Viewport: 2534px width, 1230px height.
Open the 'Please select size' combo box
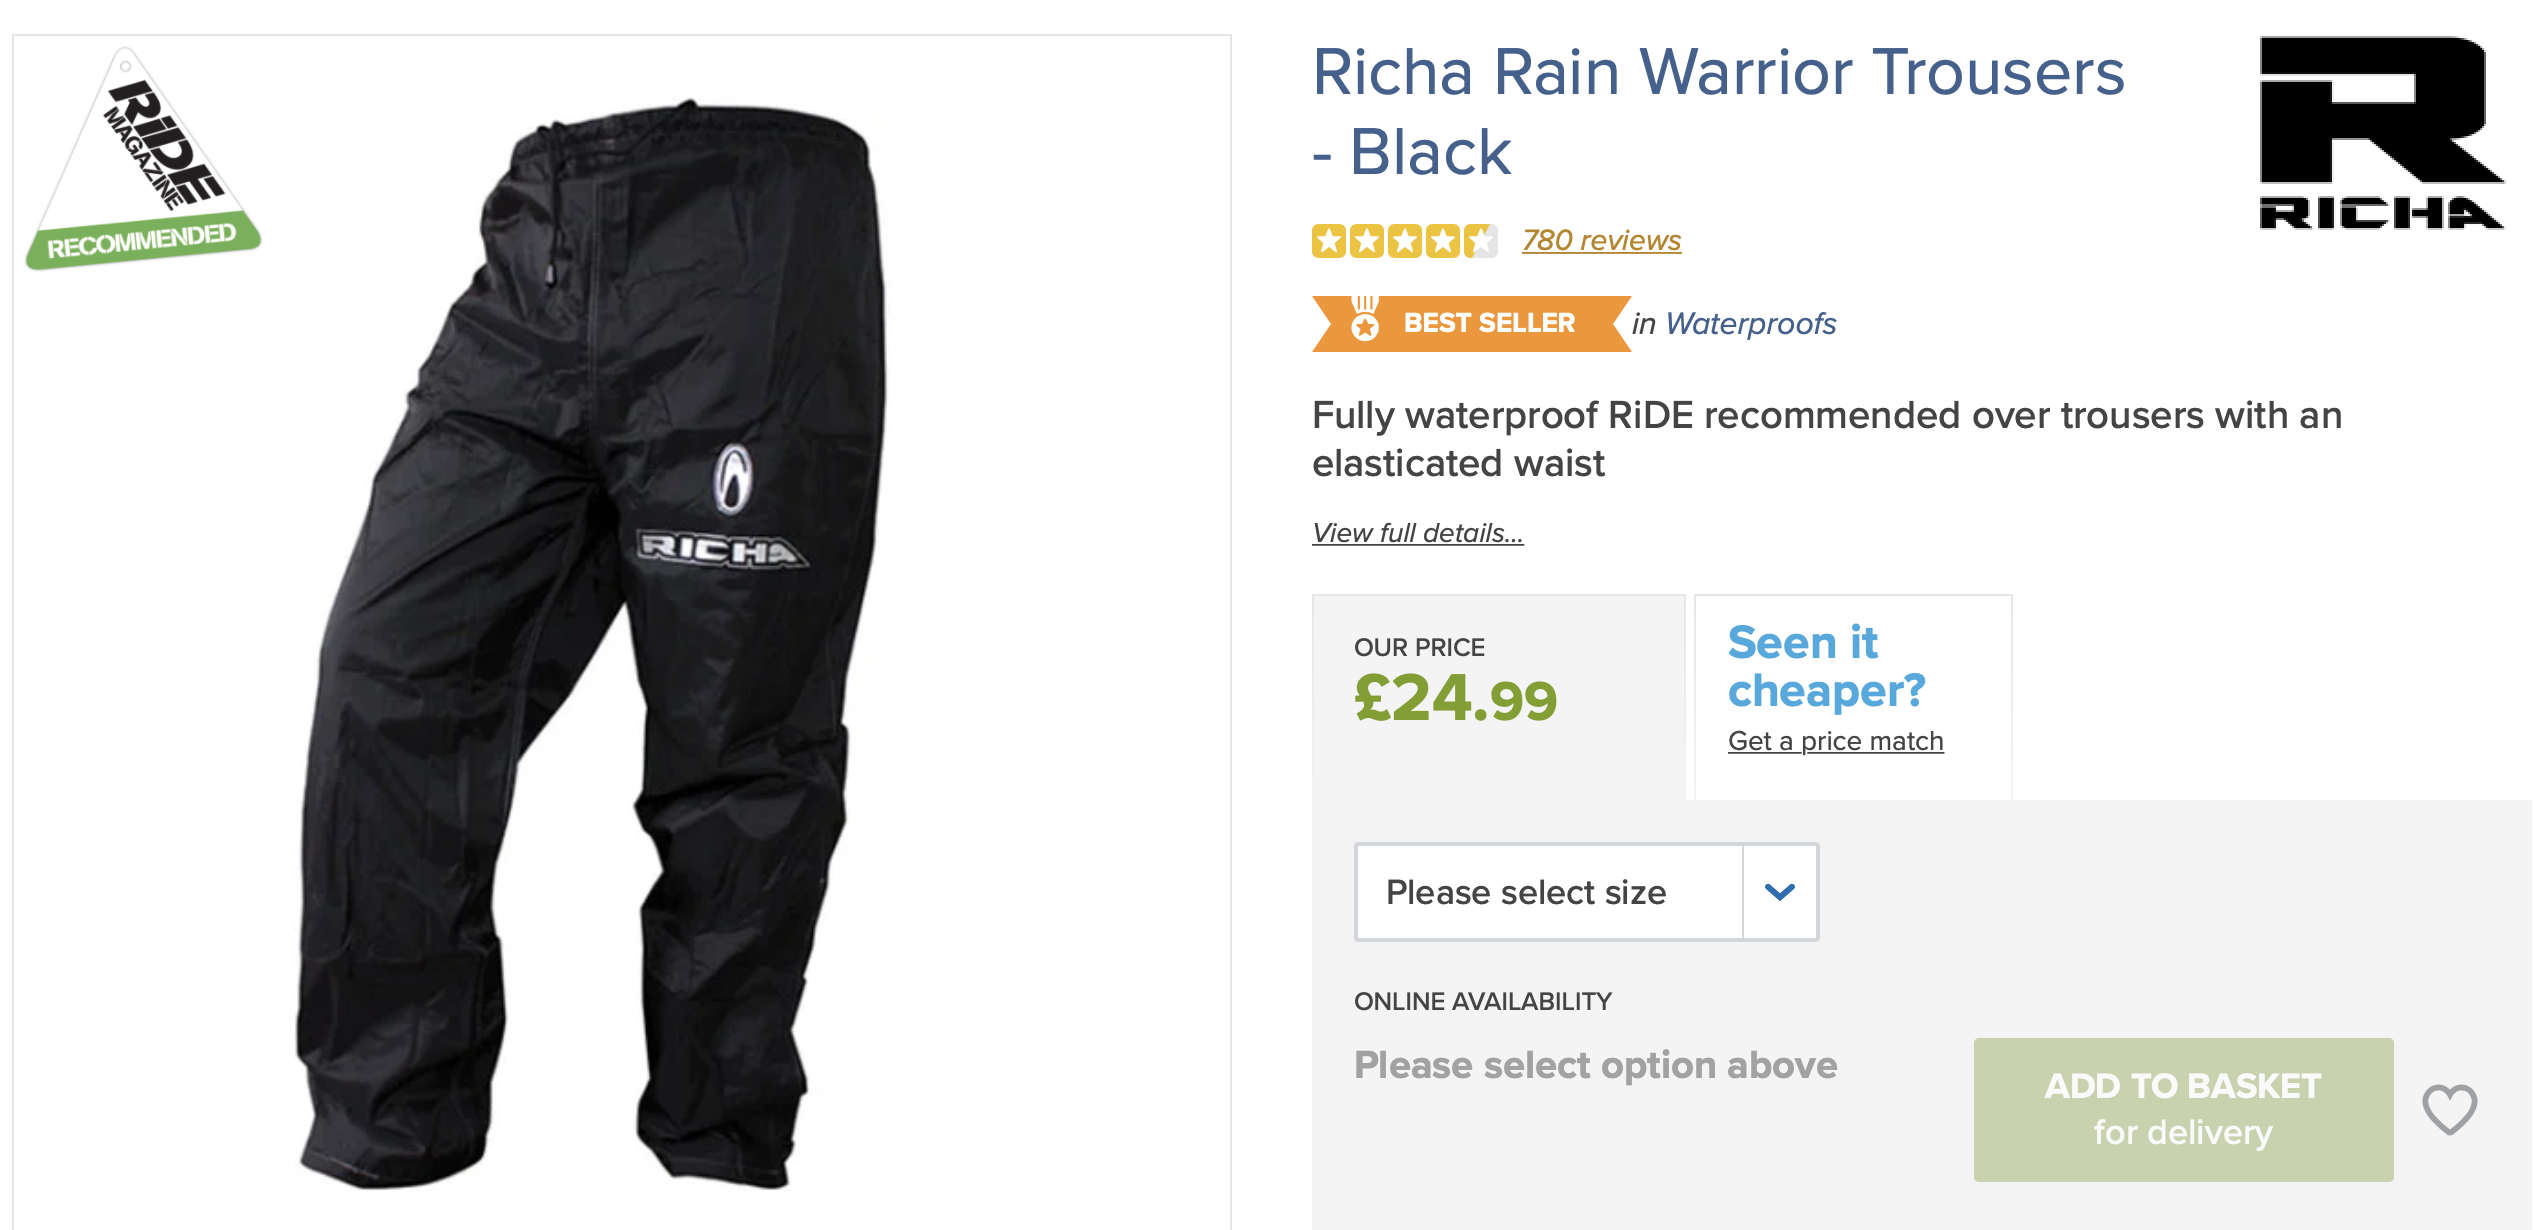[1548, 892]
